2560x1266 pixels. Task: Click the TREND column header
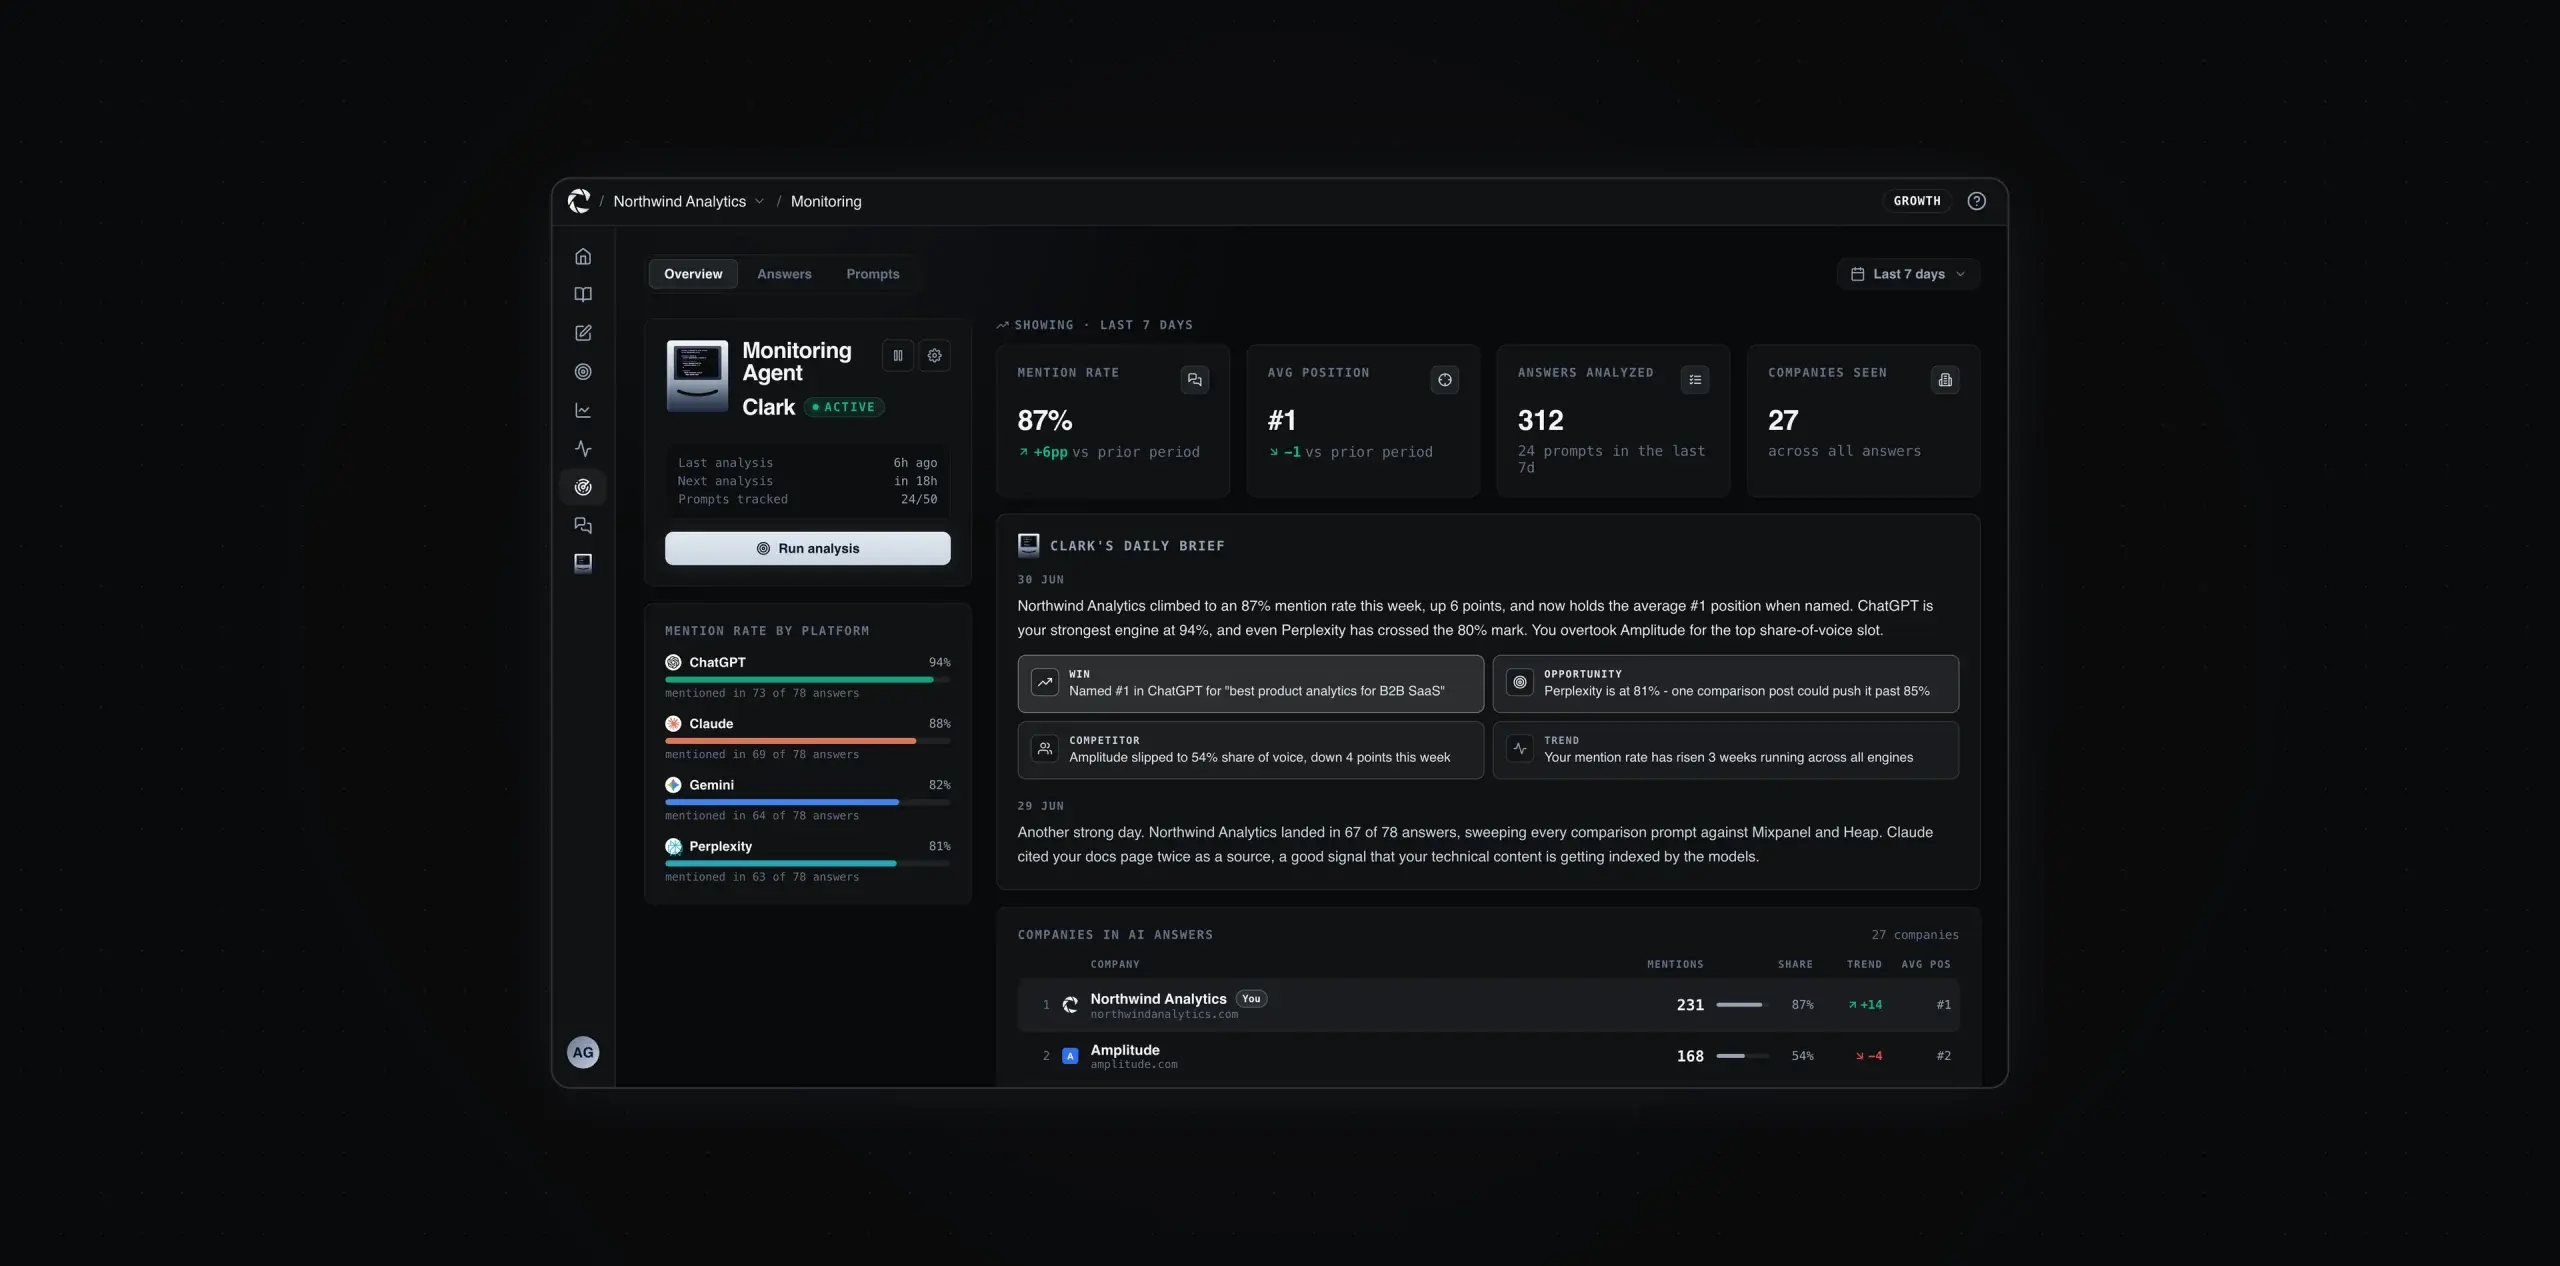pyautogui.click(x=1864, y=964)
